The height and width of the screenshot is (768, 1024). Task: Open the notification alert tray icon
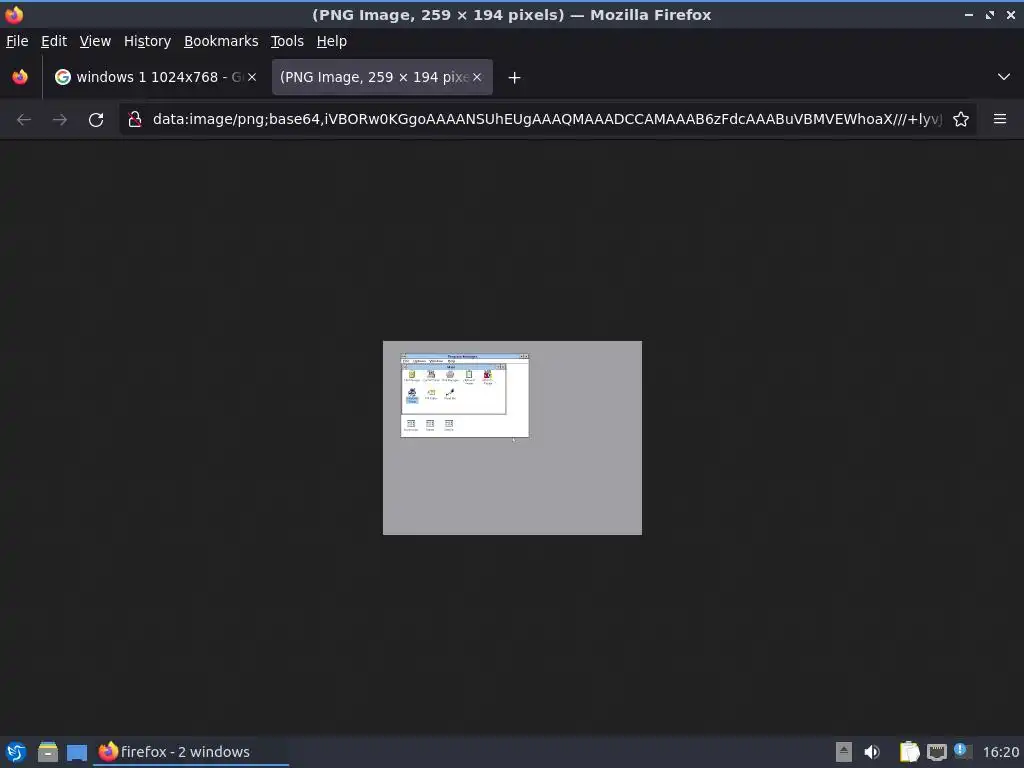(x=962, y=751)
